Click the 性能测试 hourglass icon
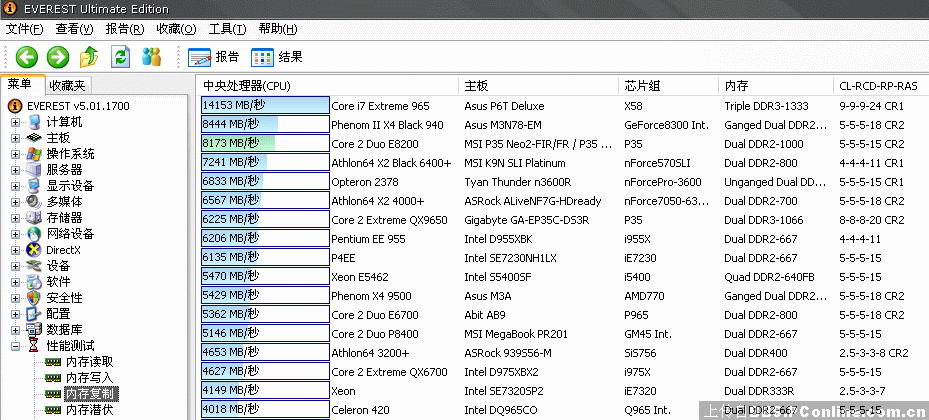This screenshot has height=420, width=929. pyautogui.click(x=34, y=346)
